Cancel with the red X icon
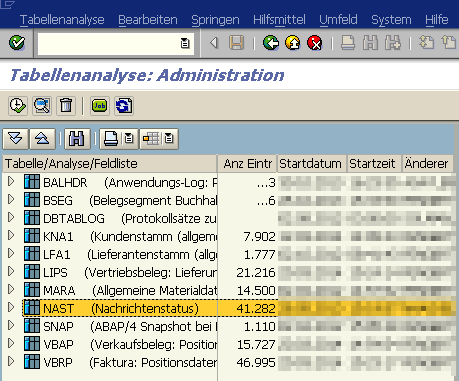459x381 pixels. point(315,43)
